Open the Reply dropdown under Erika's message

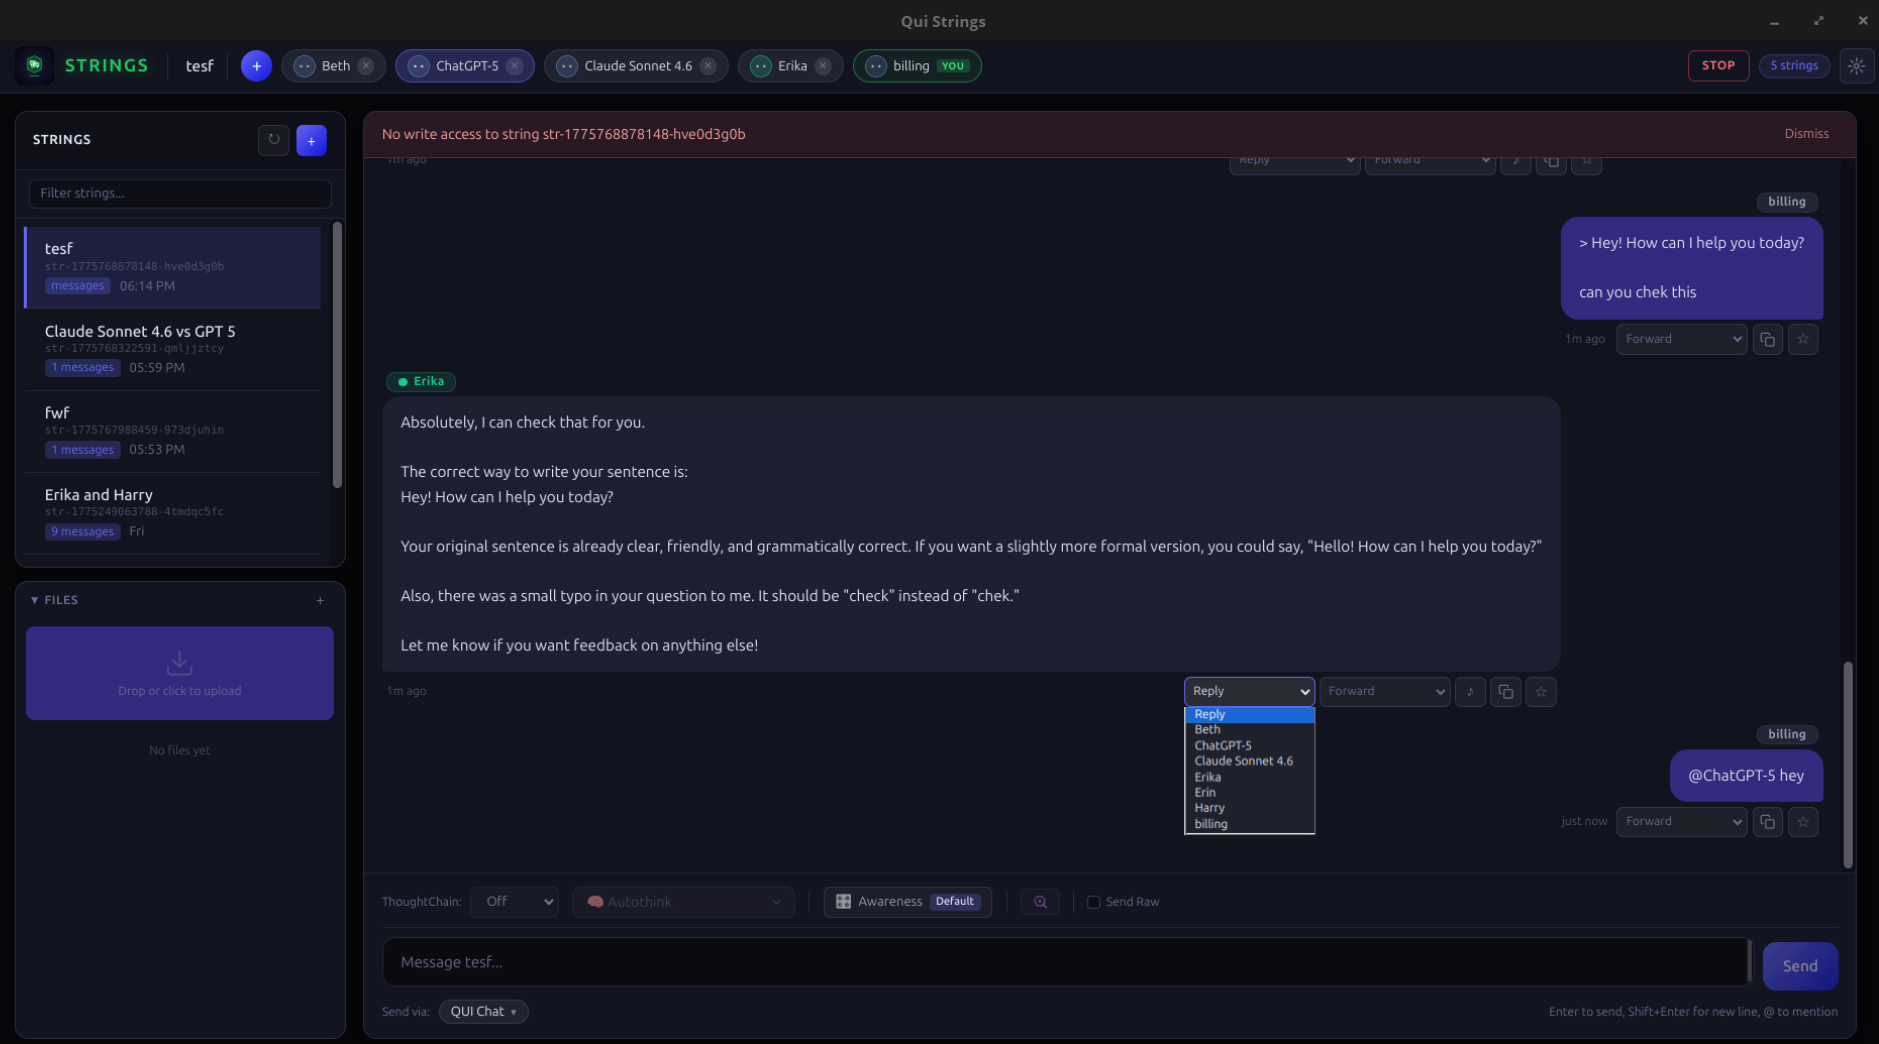(x=1249, y=692)
